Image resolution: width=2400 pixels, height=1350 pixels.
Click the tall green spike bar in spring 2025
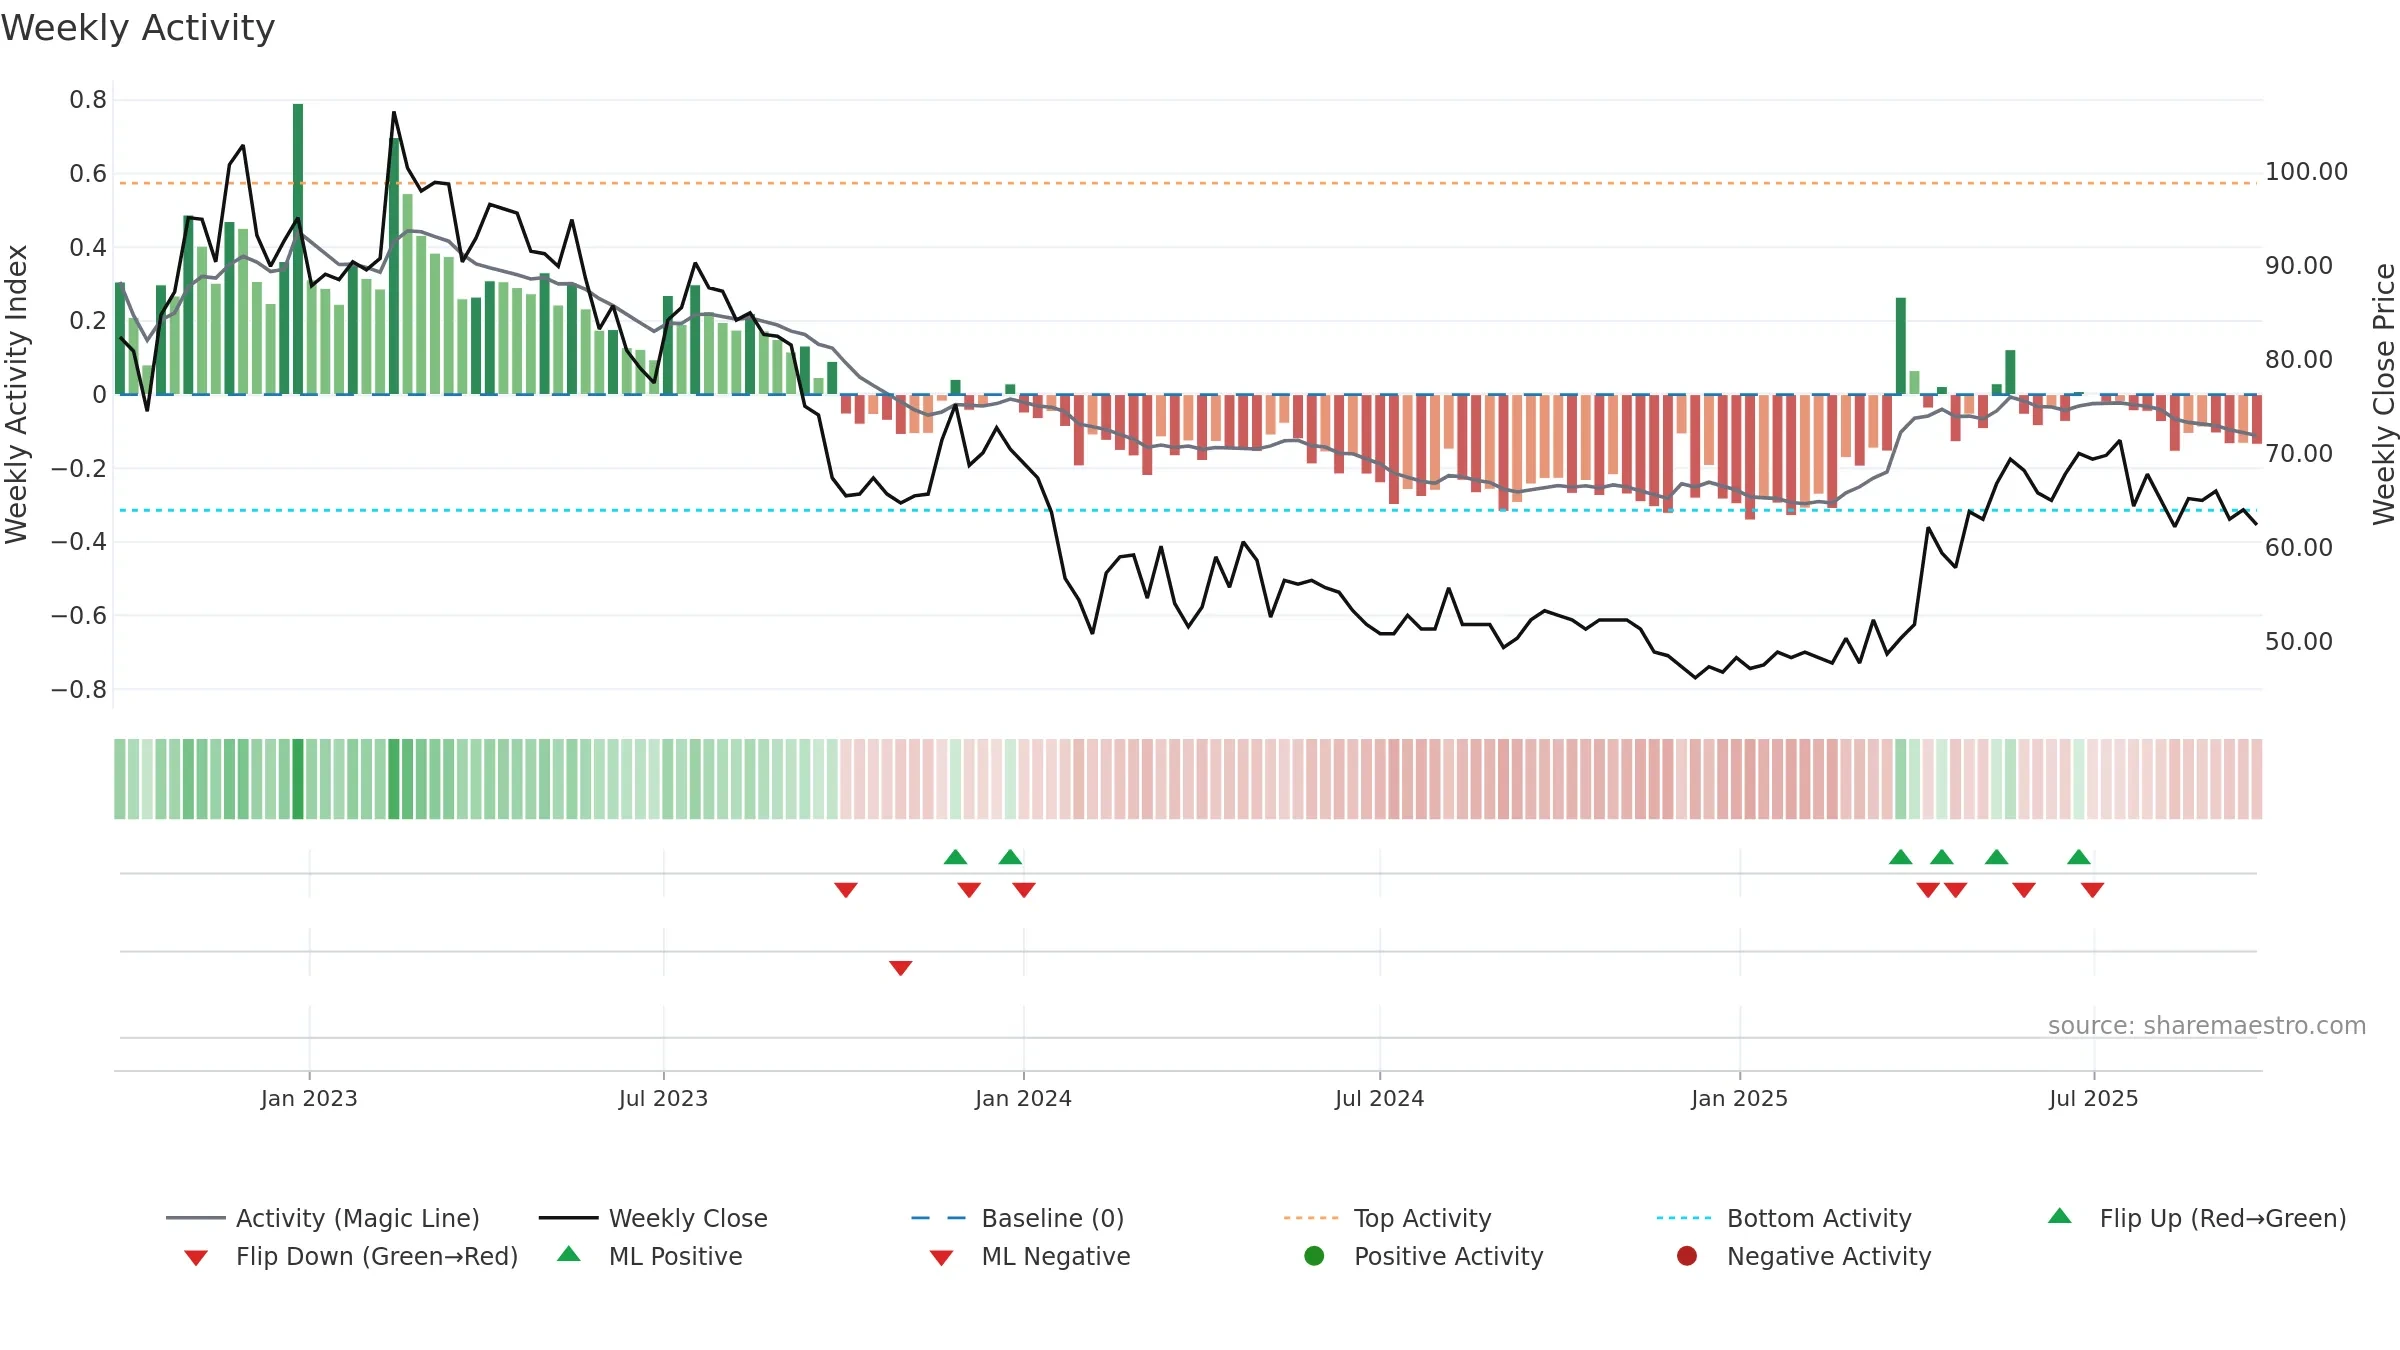(1901, 346)
